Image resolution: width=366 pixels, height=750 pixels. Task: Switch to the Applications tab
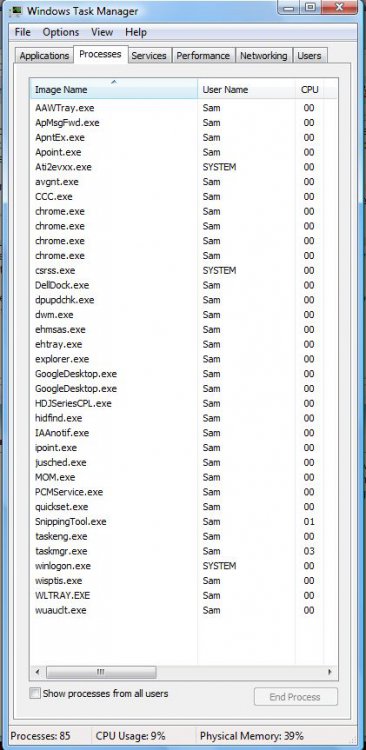tap(44, 55)
